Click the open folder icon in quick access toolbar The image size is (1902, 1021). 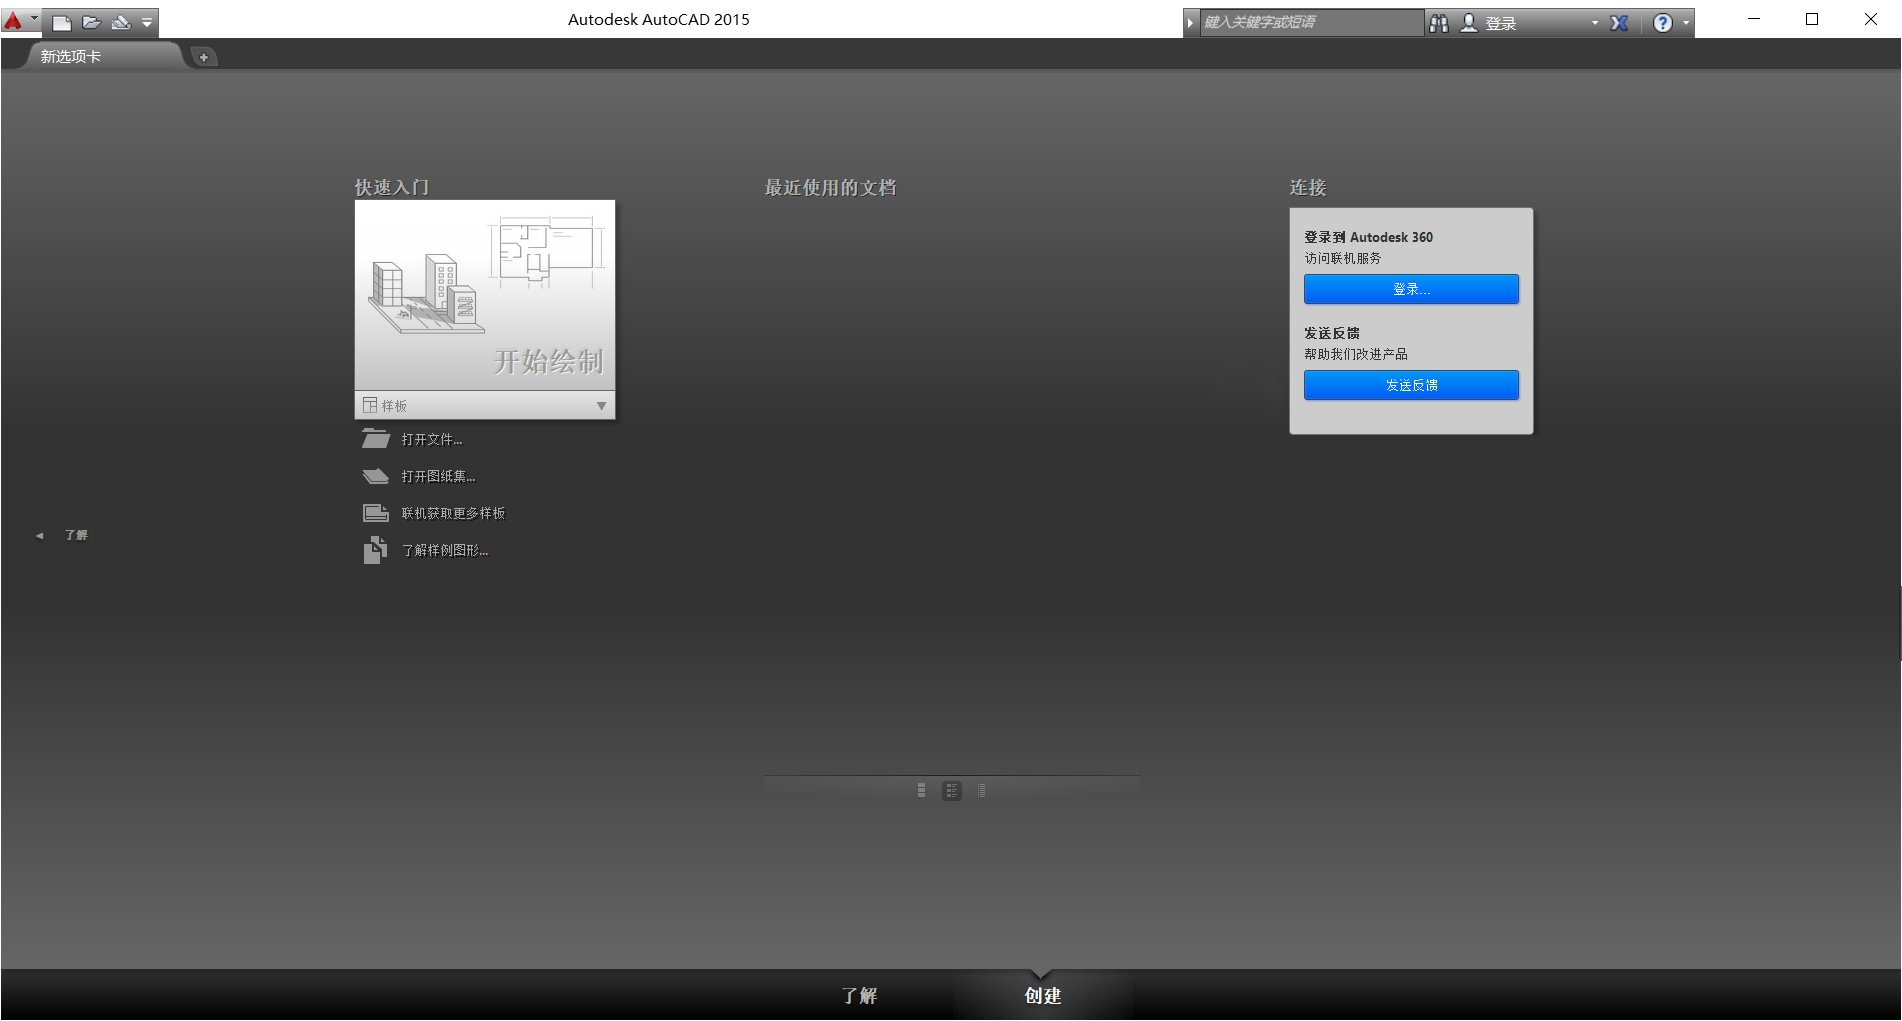pos(92,22)
